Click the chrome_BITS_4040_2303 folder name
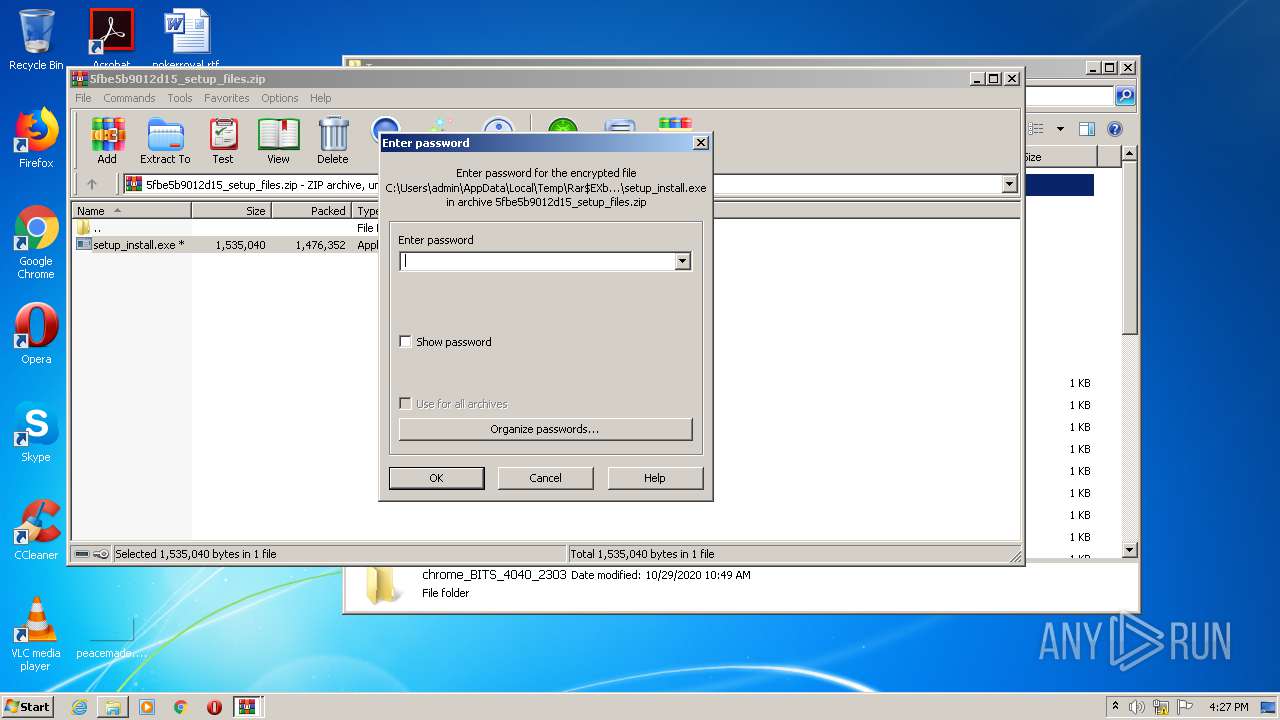The width and height of the screenshot is (1280, 720). pyautogui.click(x=494, y=575)
